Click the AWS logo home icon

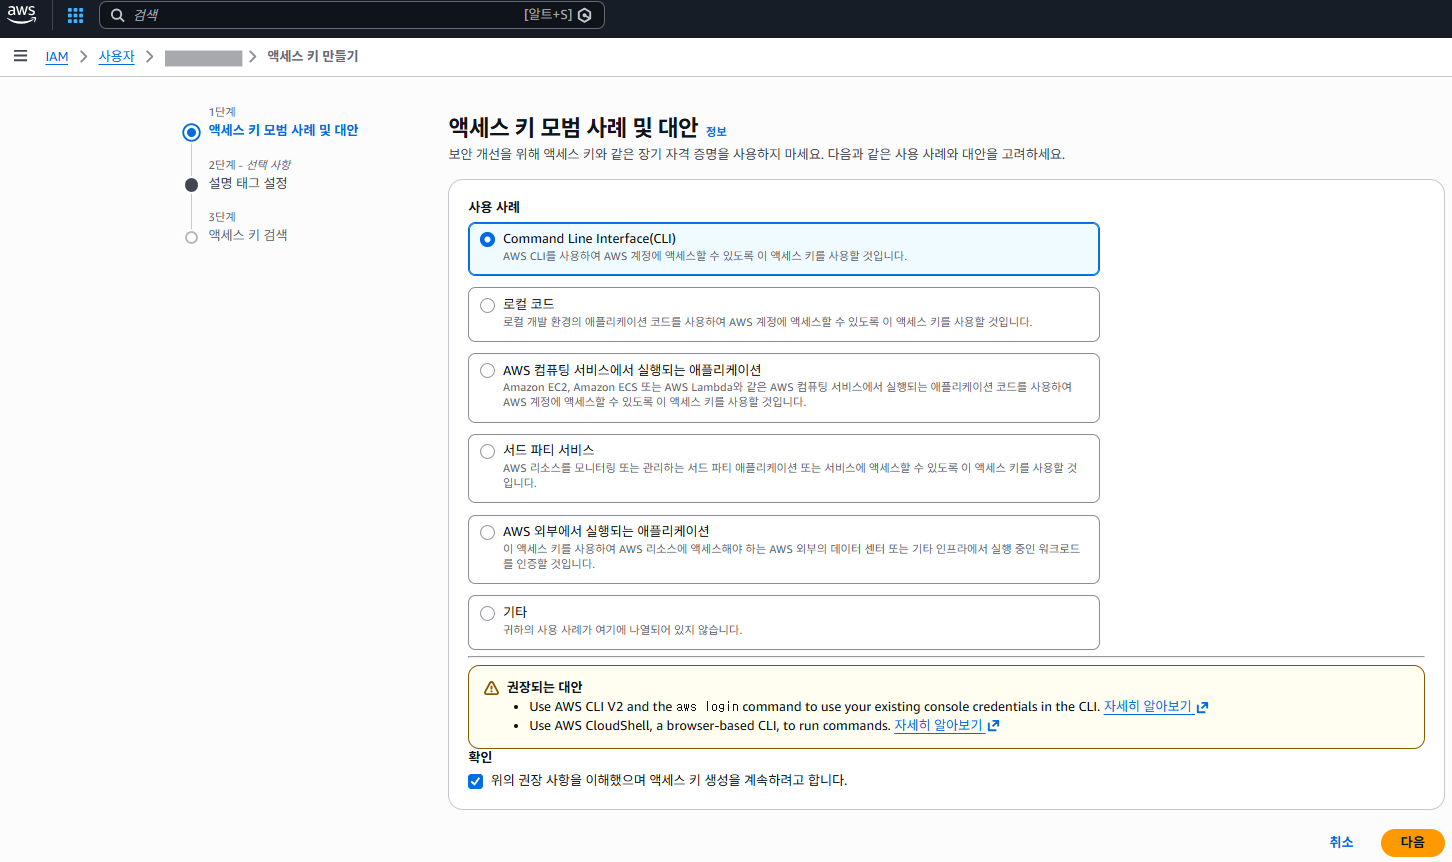pos(21,14)
